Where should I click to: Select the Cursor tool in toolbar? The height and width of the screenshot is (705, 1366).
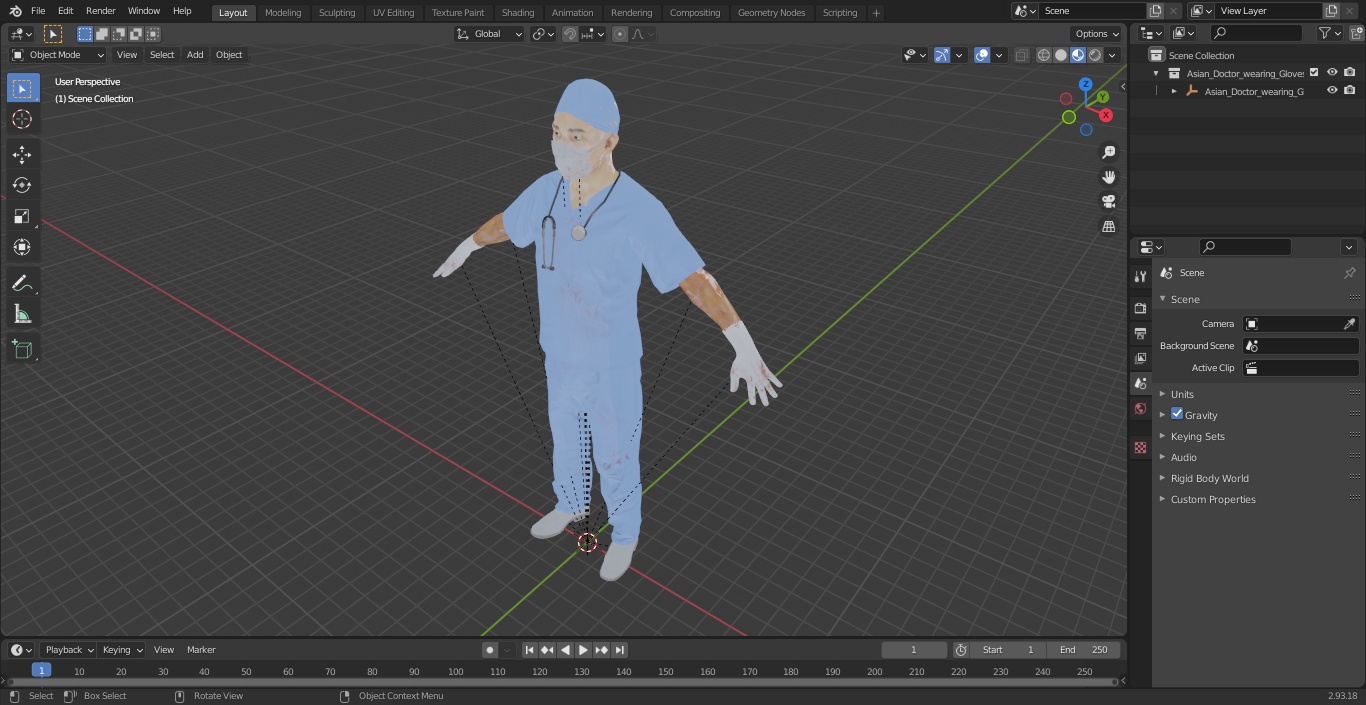[22, 119]
